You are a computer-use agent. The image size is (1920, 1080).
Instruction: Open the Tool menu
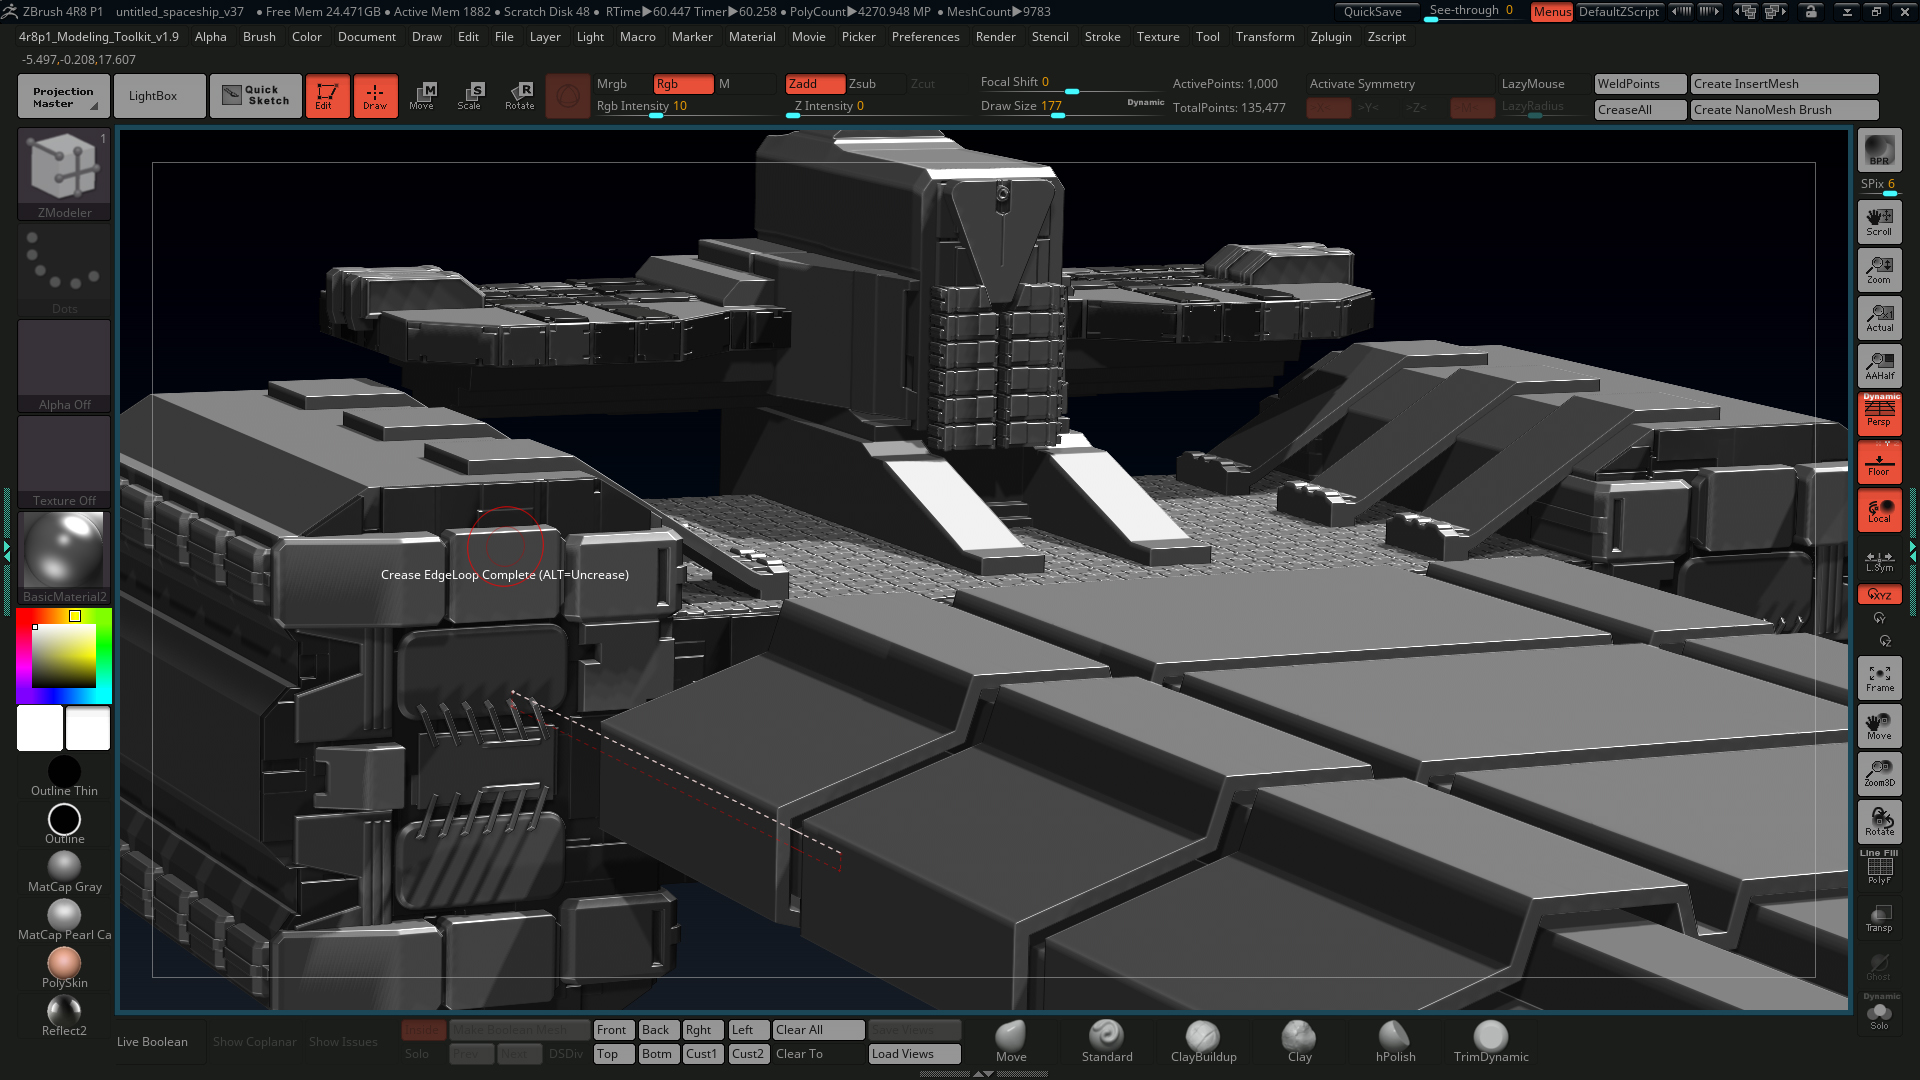1207,37
